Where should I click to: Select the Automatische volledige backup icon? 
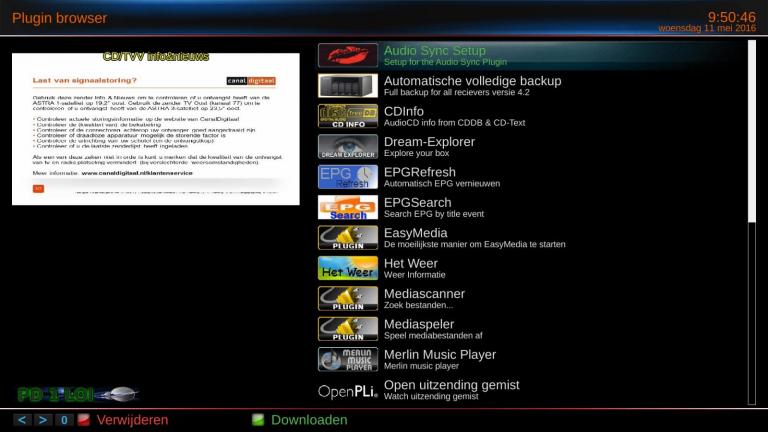347,86
